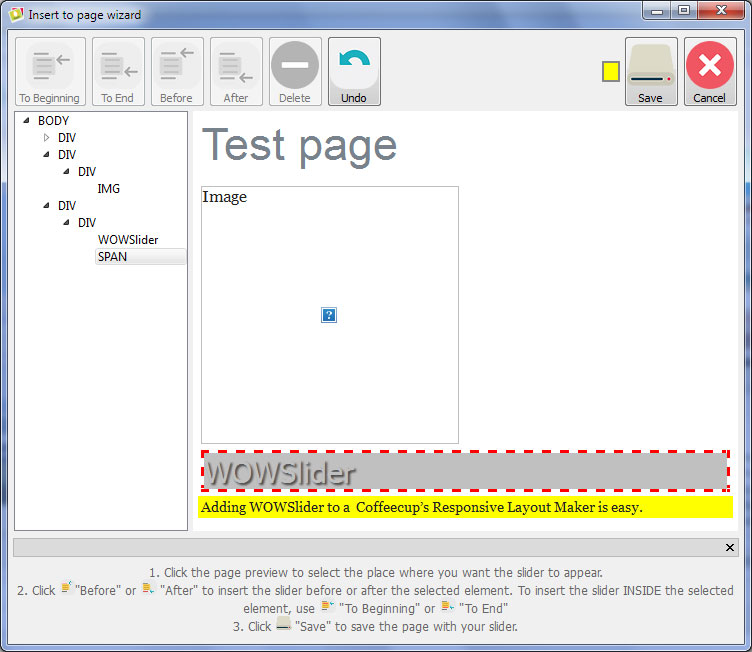Save the page with the slider
The height and width of the screenshot is (652, 752).
point(651,71)
